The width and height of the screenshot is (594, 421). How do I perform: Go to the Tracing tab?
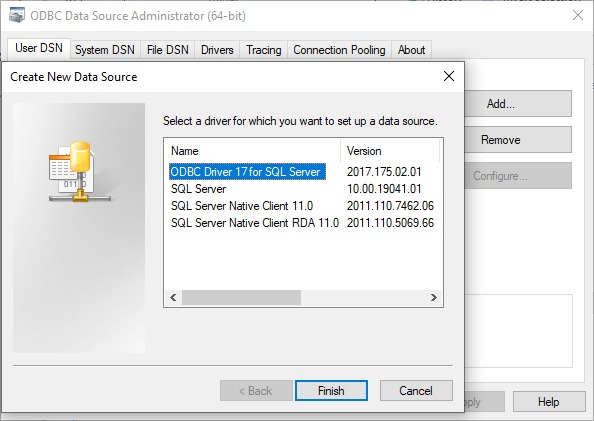point(264,50)
